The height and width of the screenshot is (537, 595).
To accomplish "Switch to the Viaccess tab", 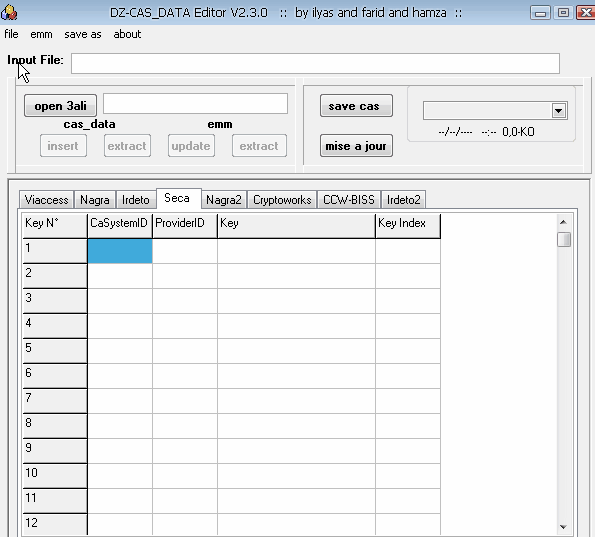I will (46, 200).
